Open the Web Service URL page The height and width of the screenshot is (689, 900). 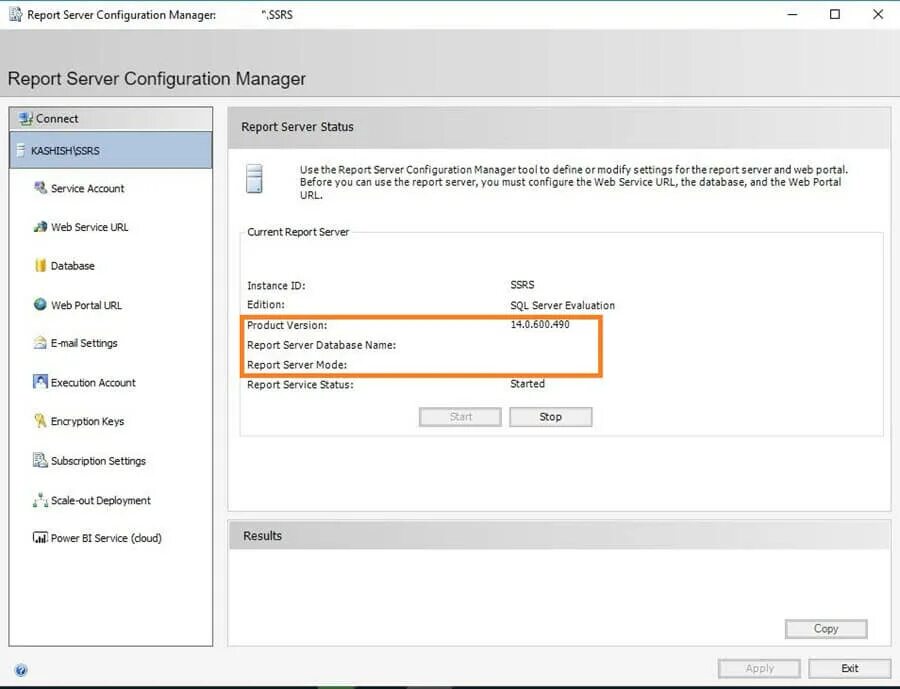click(x=90, y=227)
